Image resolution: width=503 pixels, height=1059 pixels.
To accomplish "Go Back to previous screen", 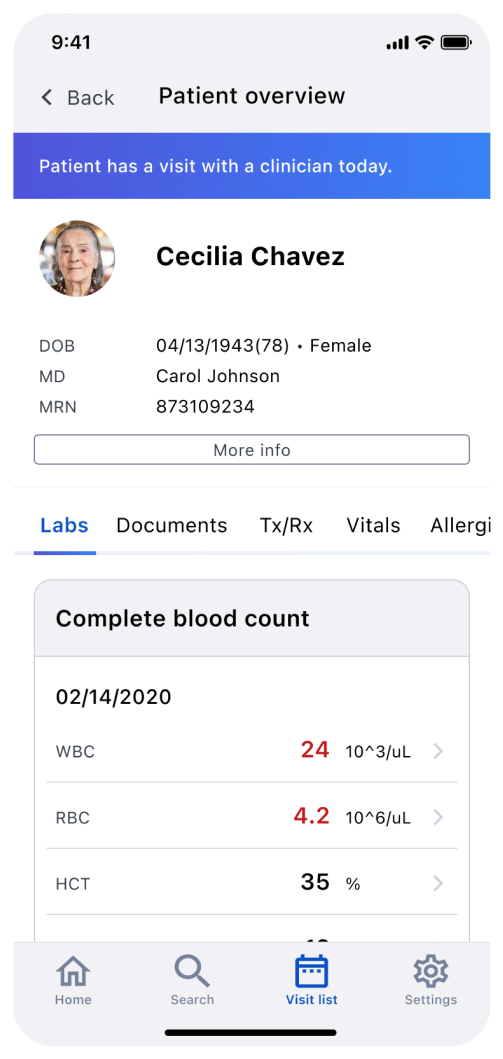I will point(78,97).
